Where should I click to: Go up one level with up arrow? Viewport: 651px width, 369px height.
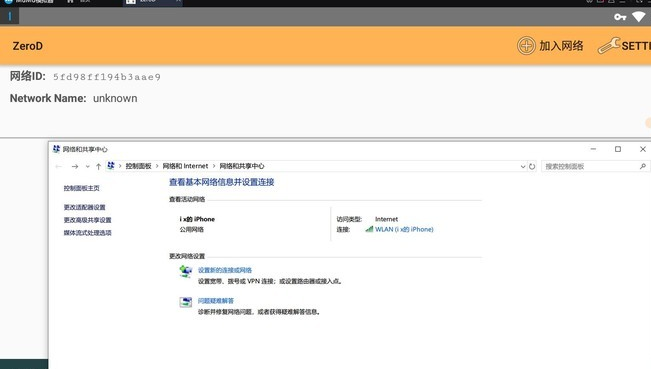tap(98, 166)
